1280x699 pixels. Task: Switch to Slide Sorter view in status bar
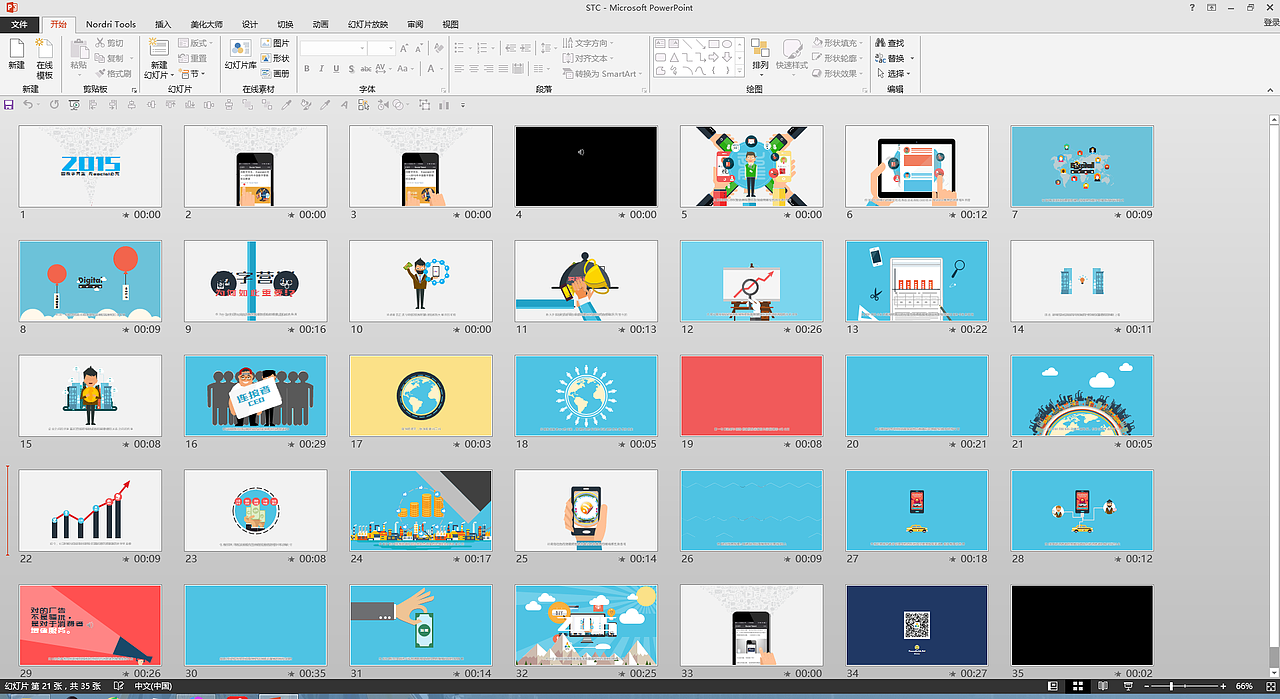click(1078, 687)
